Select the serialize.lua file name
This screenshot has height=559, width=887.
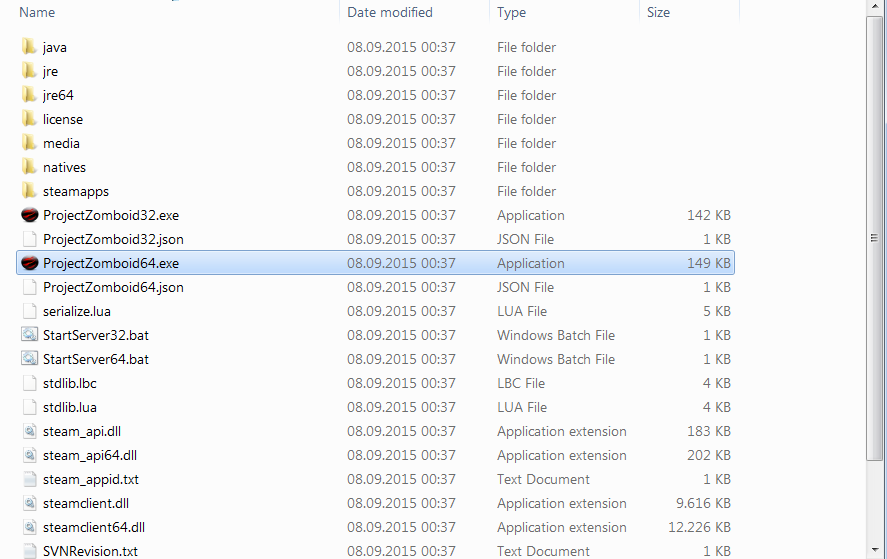[77, 311]
